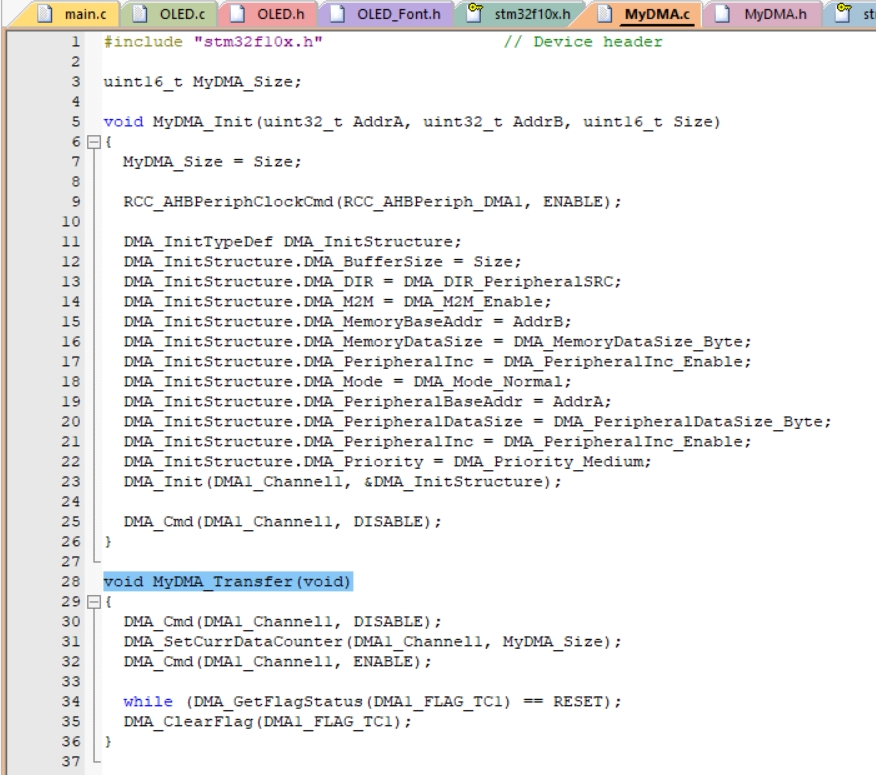
Task: Click the key icon on the last partially visible tab
Action: click(843, 12)
